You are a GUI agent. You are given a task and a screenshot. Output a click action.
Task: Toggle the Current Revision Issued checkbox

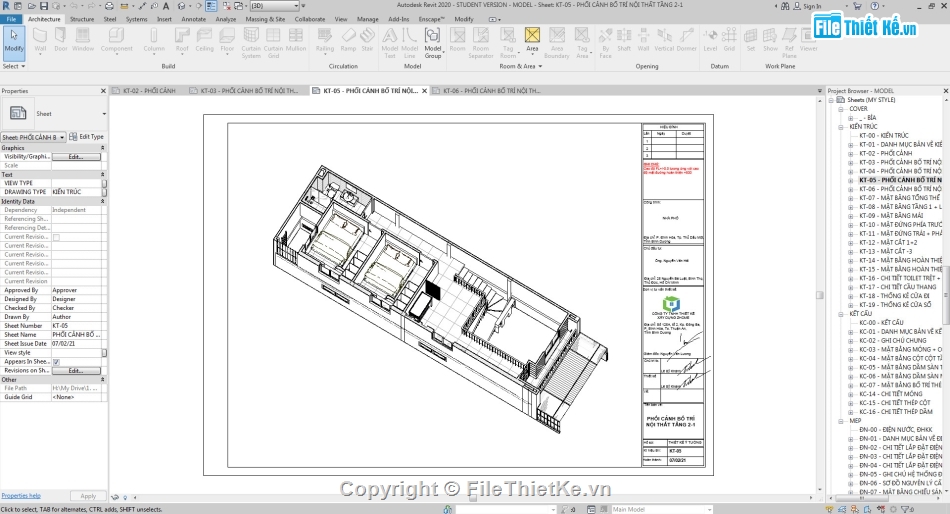tap(56, 237)
